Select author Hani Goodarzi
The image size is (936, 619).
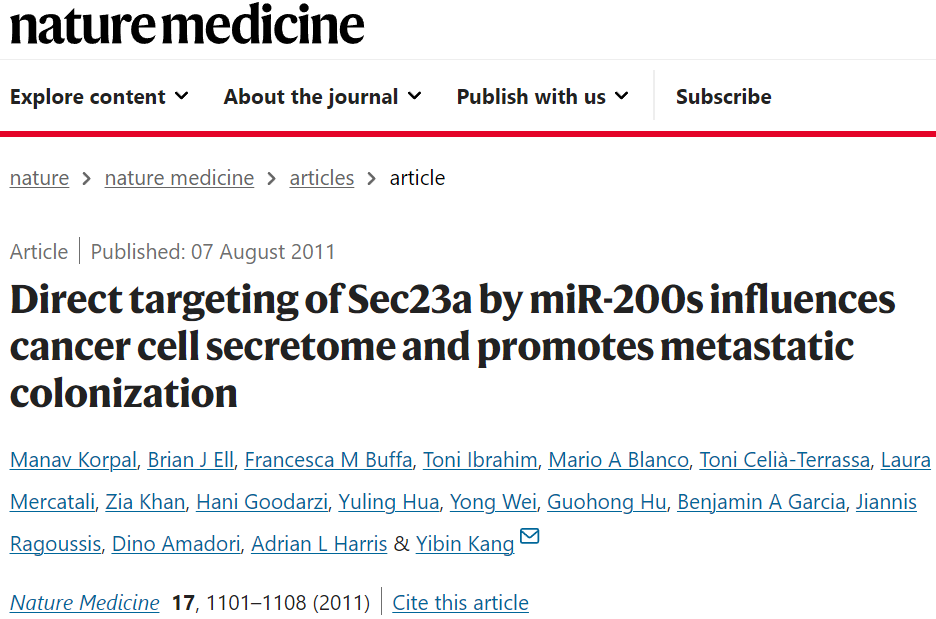pyautogui.click(x=262, y=502)
